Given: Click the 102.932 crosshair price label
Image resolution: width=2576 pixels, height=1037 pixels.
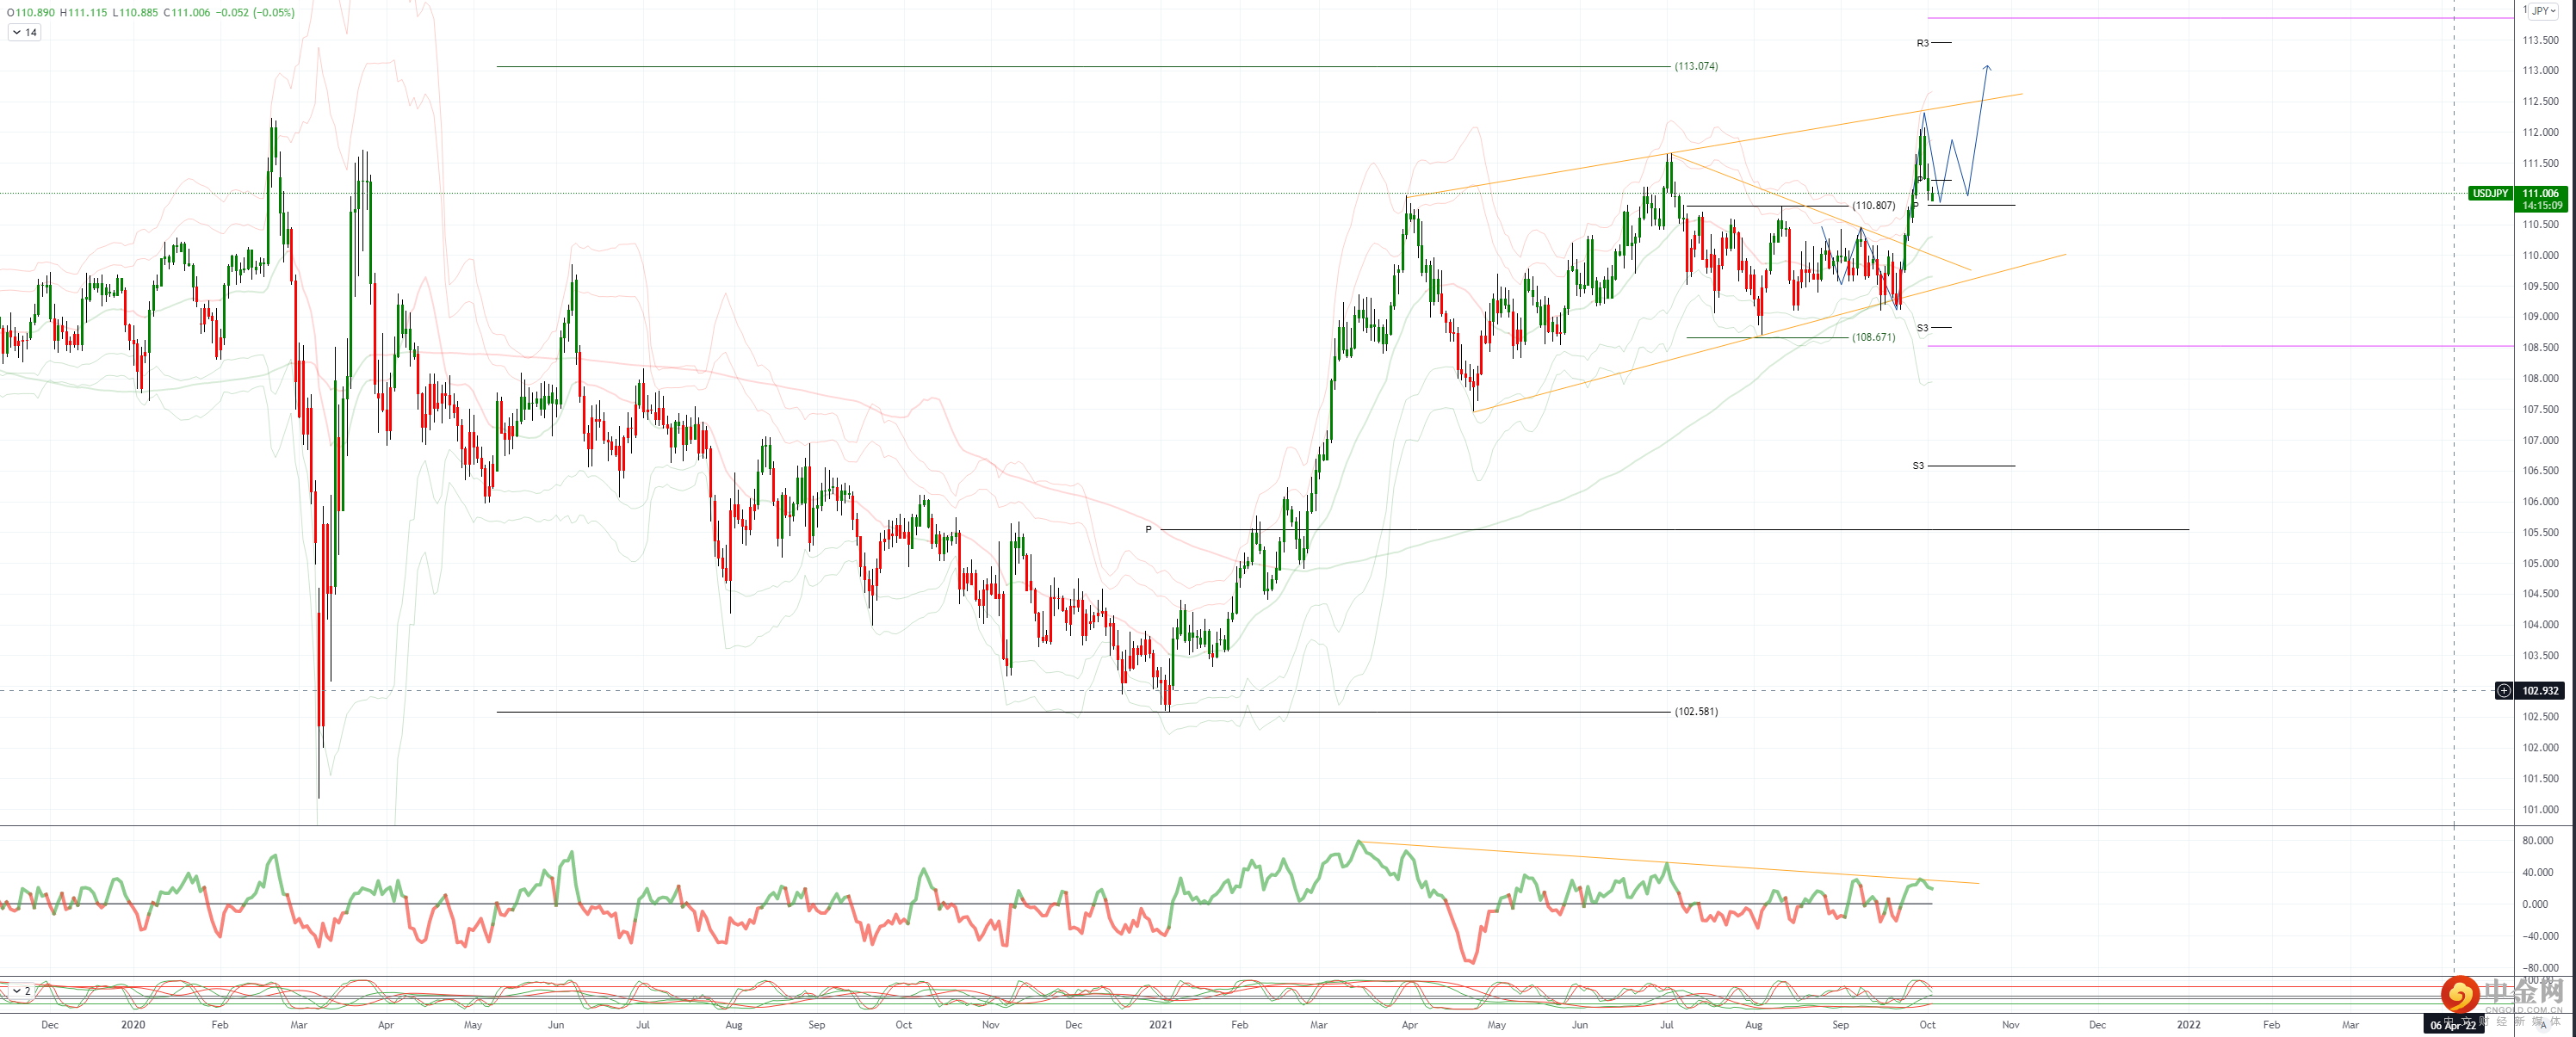Looking at the screenshot, I should [x=2540, y=690].
